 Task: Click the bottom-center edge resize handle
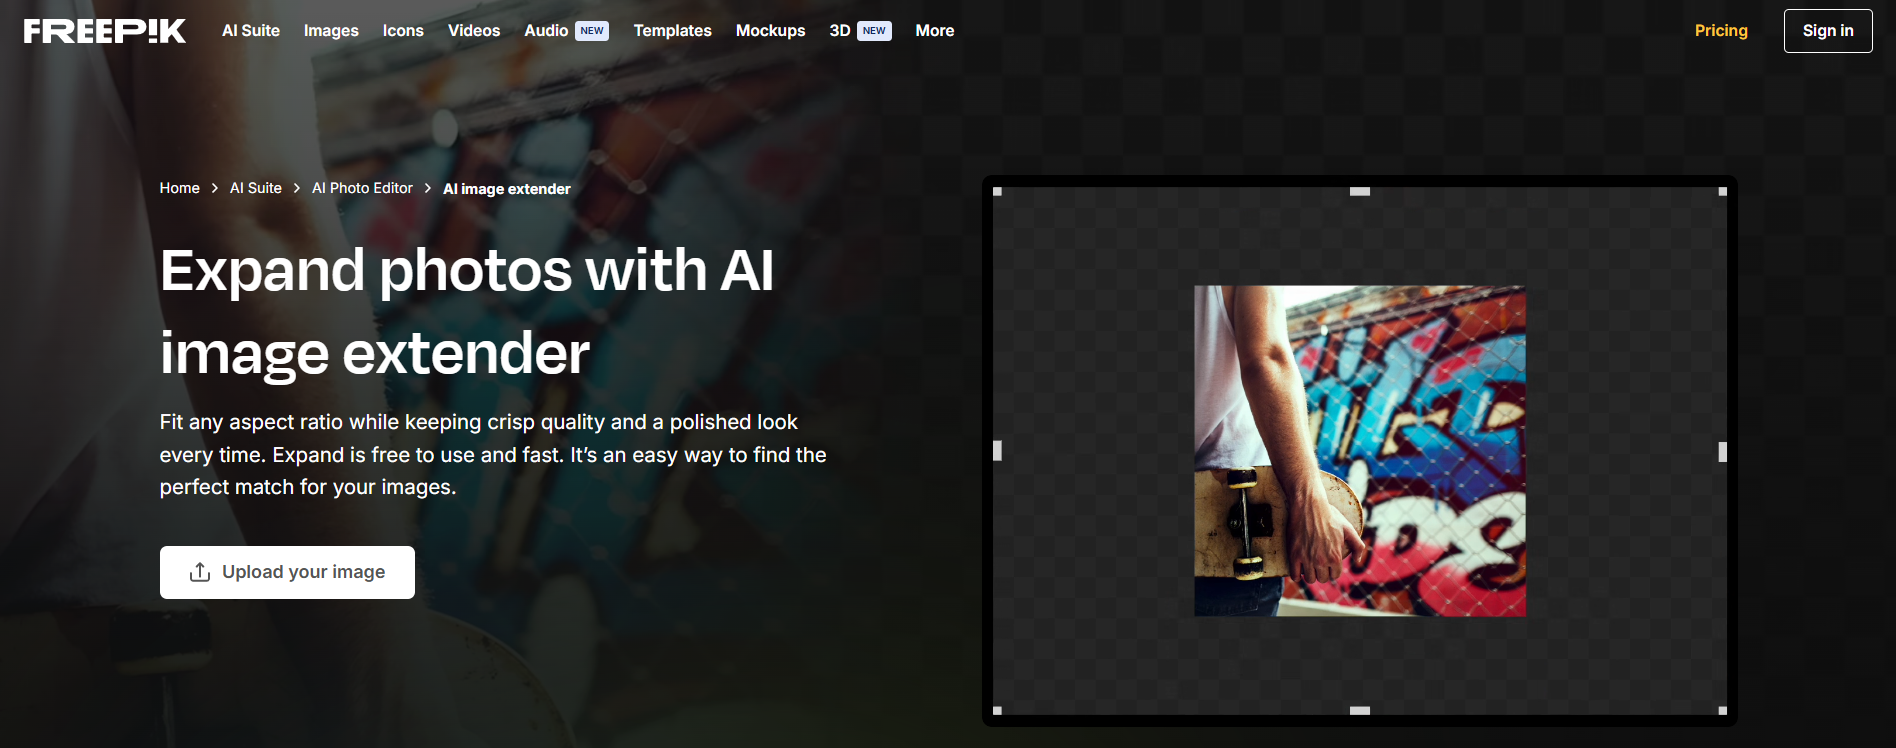coord(1359,710)
